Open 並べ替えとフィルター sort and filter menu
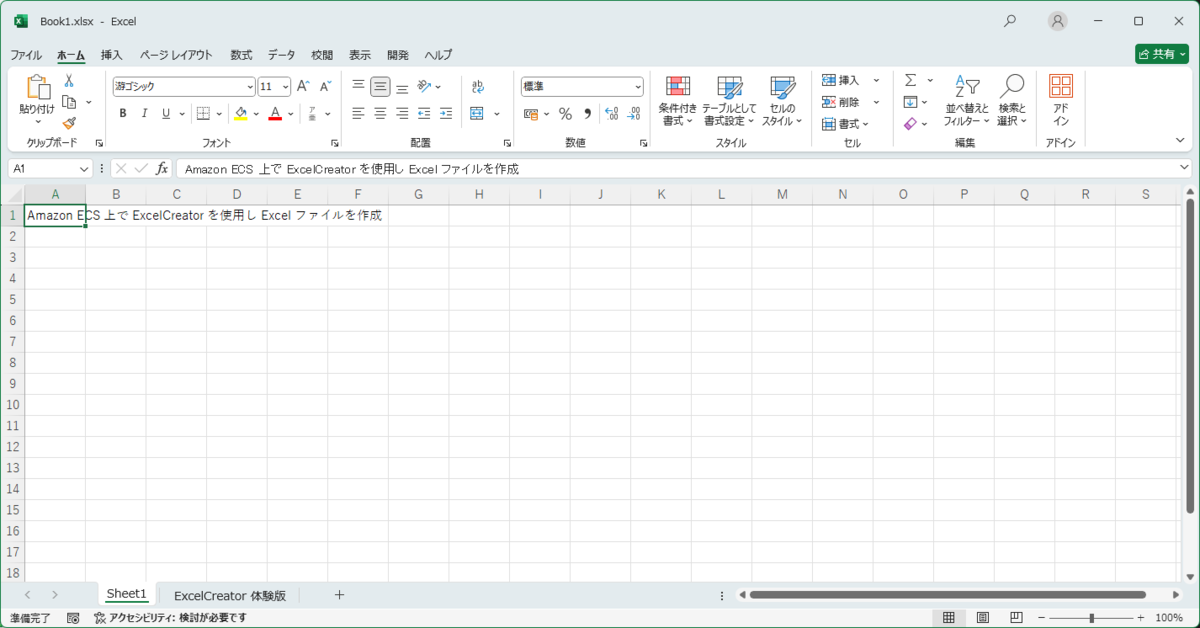1200x628 pixels. point(966,101)
